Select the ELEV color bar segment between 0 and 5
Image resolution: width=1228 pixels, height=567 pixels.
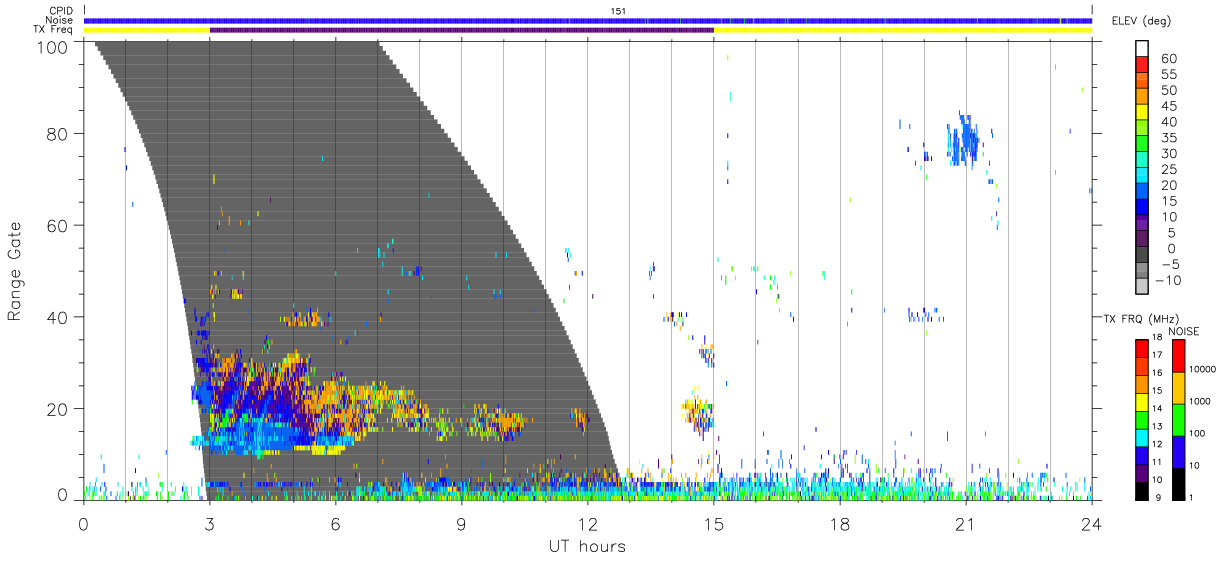tap(1142, 240)
